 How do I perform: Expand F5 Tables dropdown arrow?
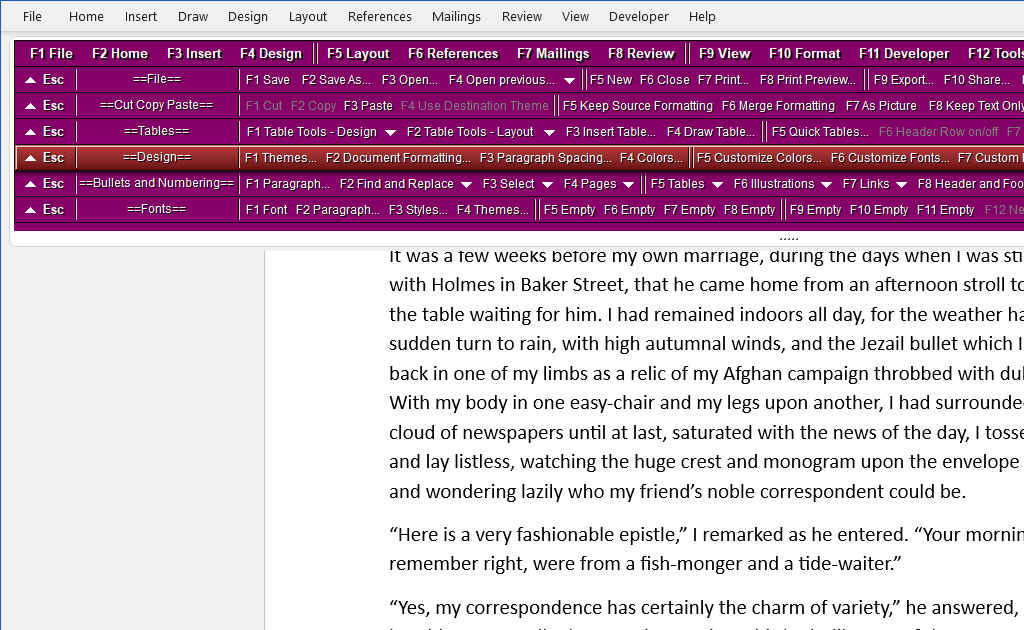tap(717, 185)
